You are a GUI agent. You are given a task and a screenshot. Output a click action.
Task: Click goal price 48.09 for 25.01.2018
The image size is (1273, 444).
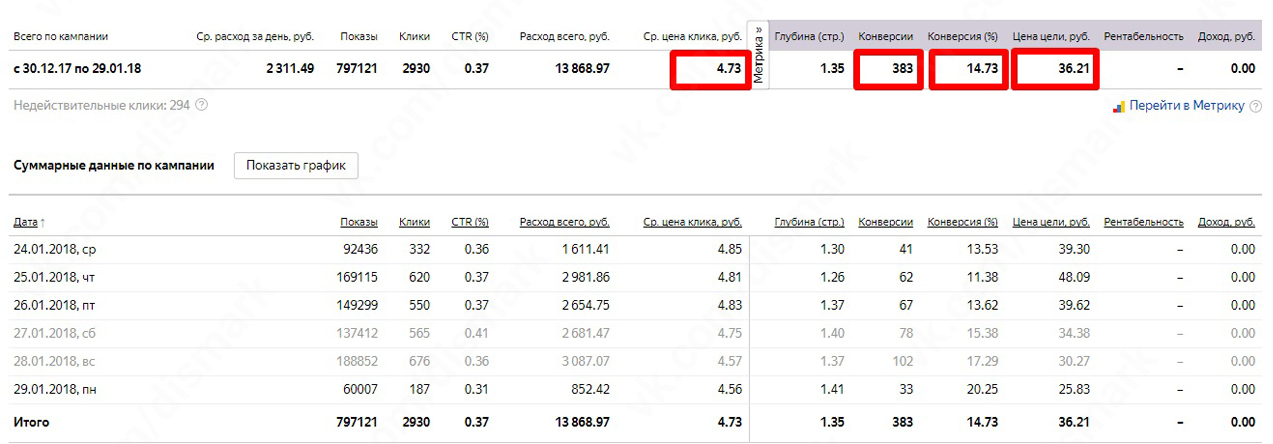[1074, 277]
